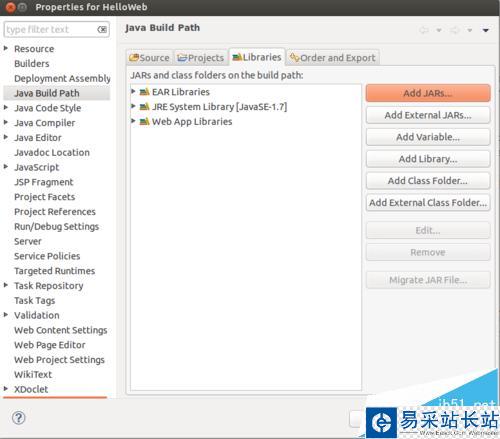
Task: Switch to the Order and Export tab
Action: [x=333, y=58]
